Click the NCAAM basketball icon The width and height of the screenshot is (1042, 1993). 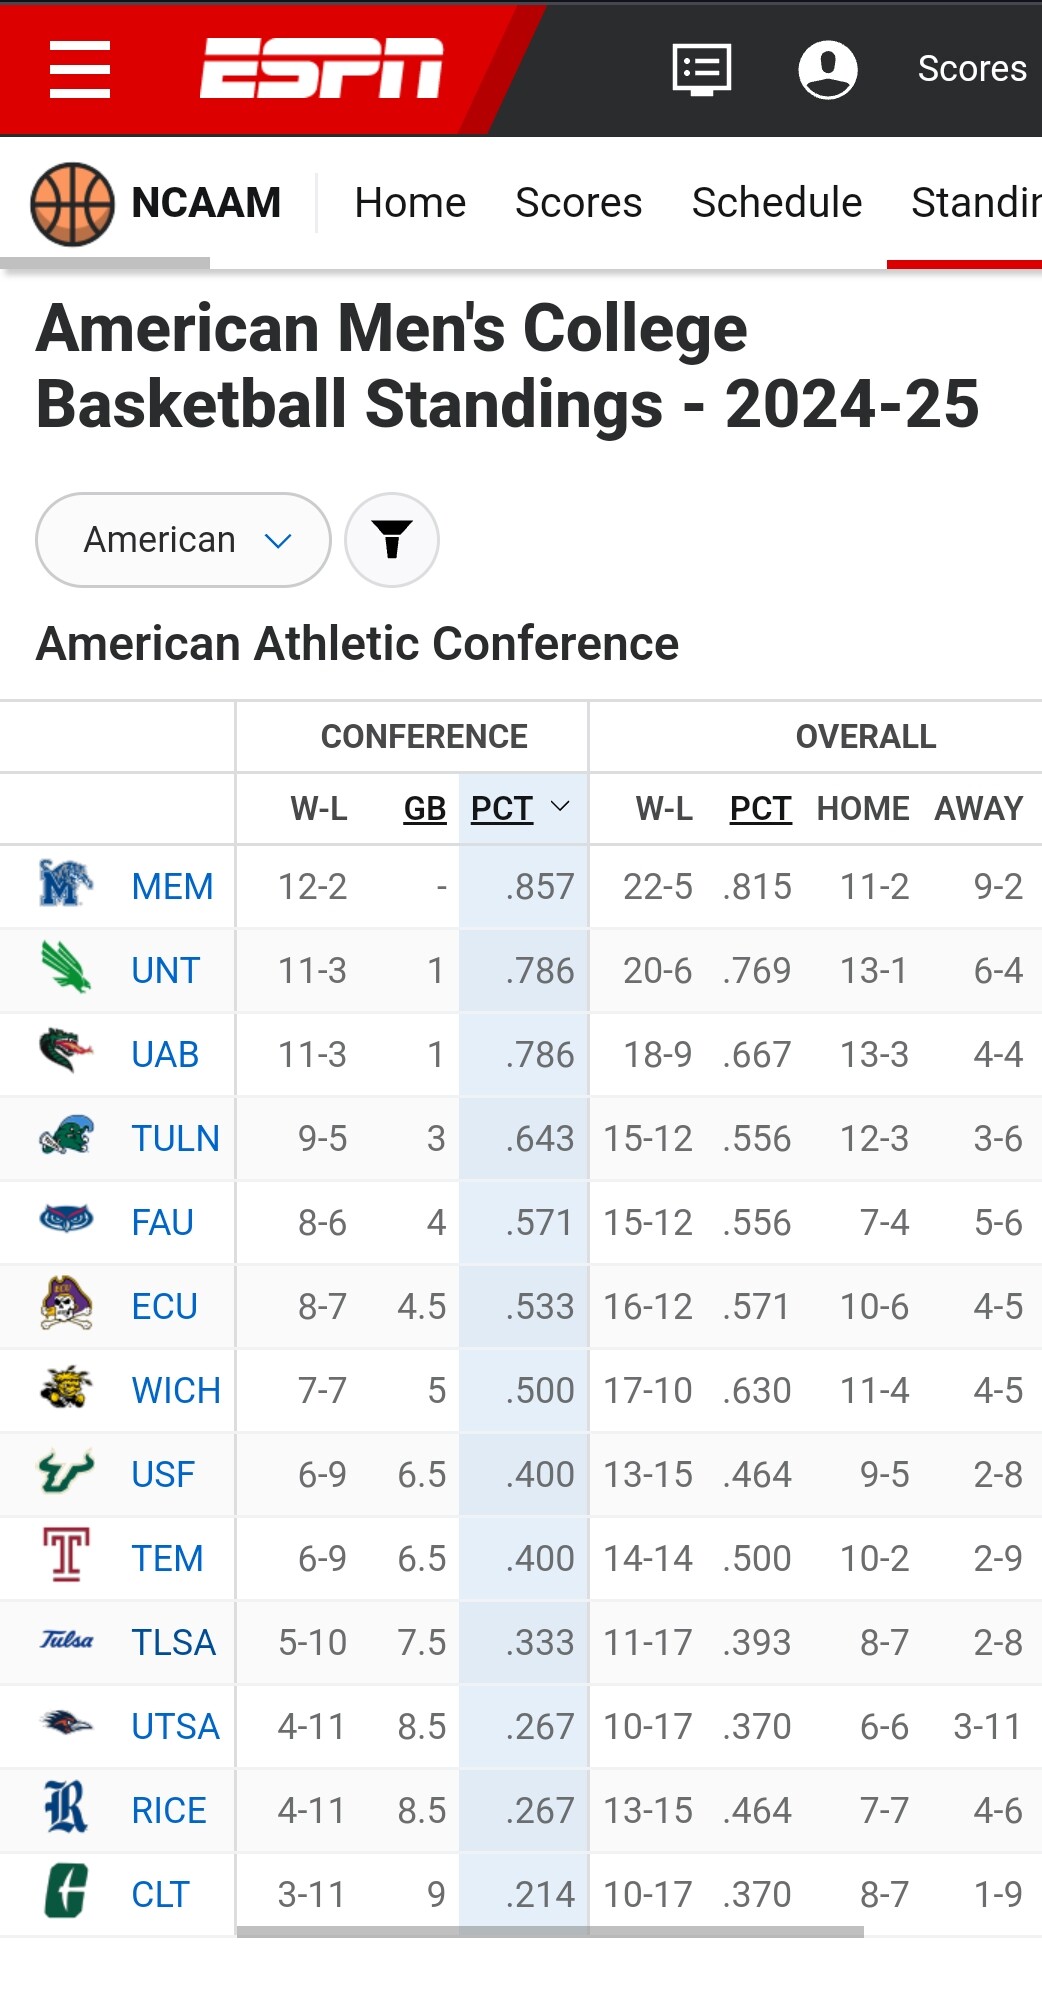pos(72,203)
